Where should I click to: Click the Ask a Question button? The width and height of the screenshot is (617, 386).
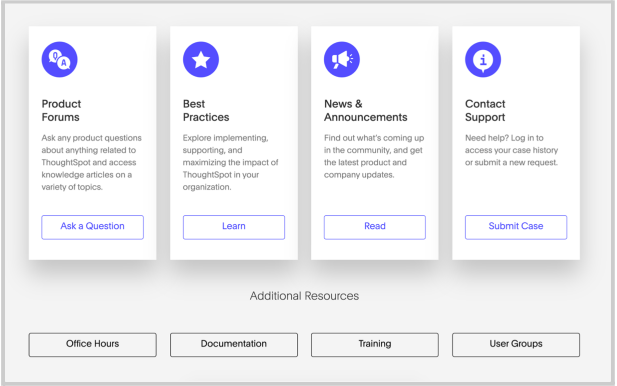point(92,227)
